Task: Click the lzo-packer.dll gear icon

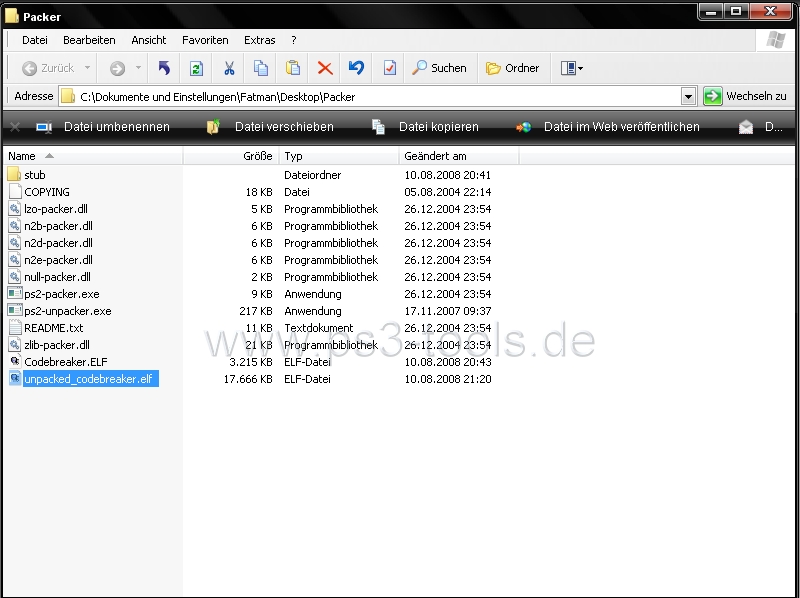Action: pos(15,208)
